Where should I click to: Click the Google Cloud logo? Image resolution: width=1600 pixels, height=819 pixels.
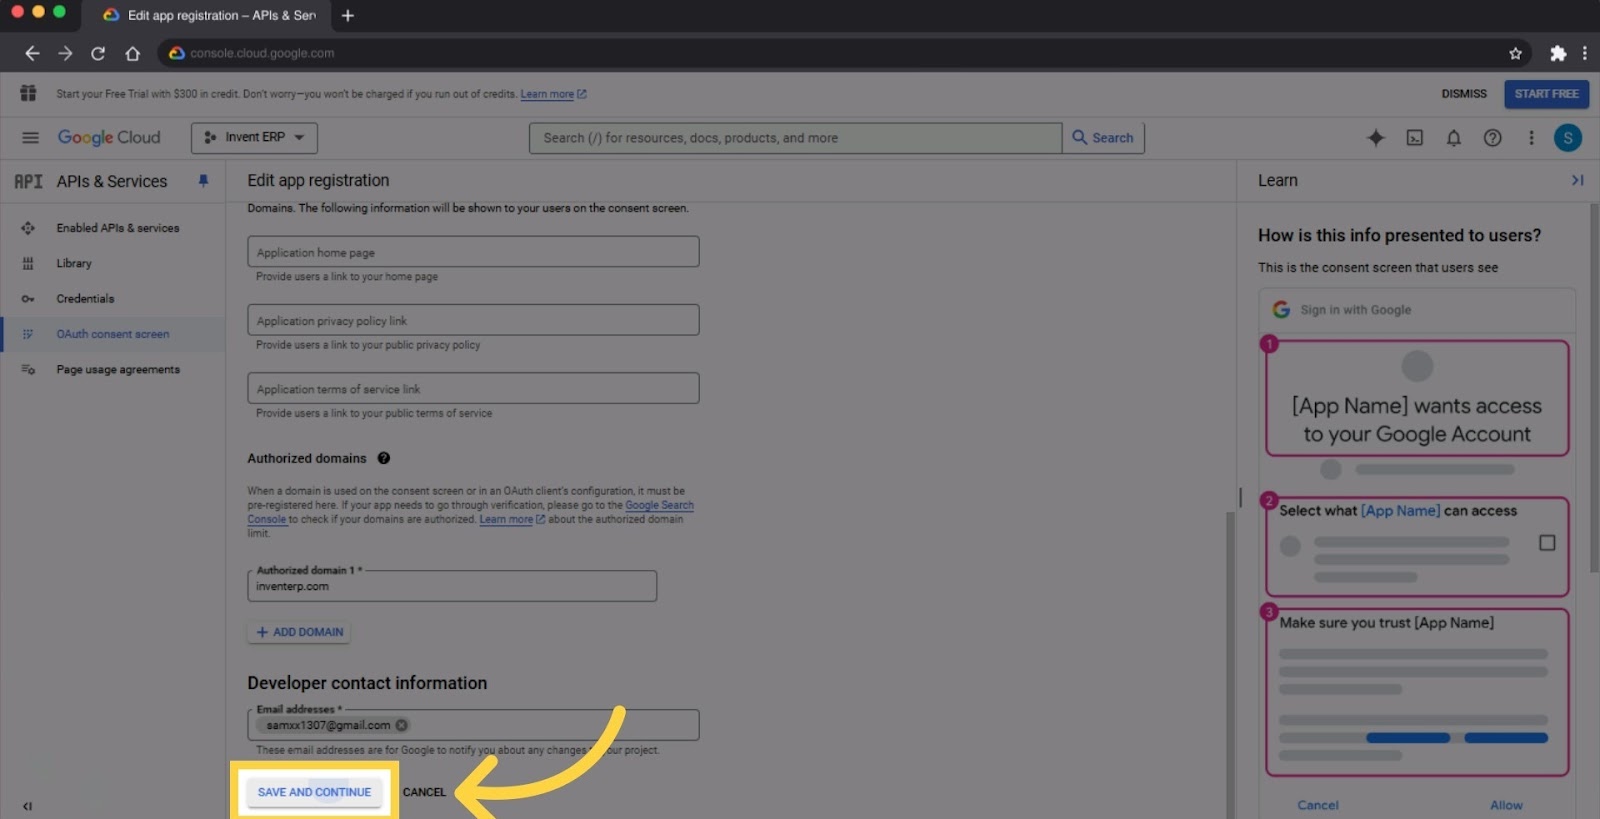pyautogui.click(x=109, y=138)
